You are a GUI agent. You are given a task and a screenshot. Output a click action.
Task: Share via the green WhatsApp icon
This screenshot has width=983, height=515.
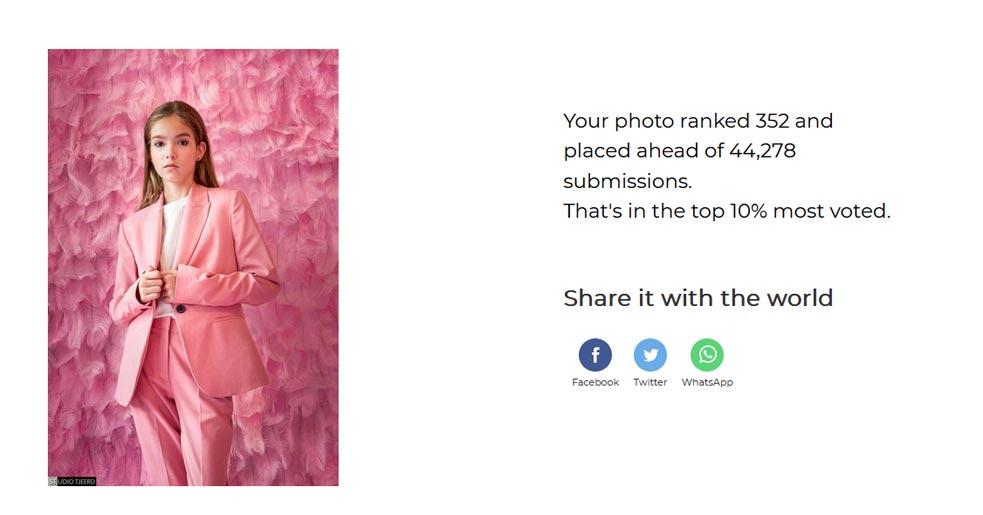pos(707,355)
